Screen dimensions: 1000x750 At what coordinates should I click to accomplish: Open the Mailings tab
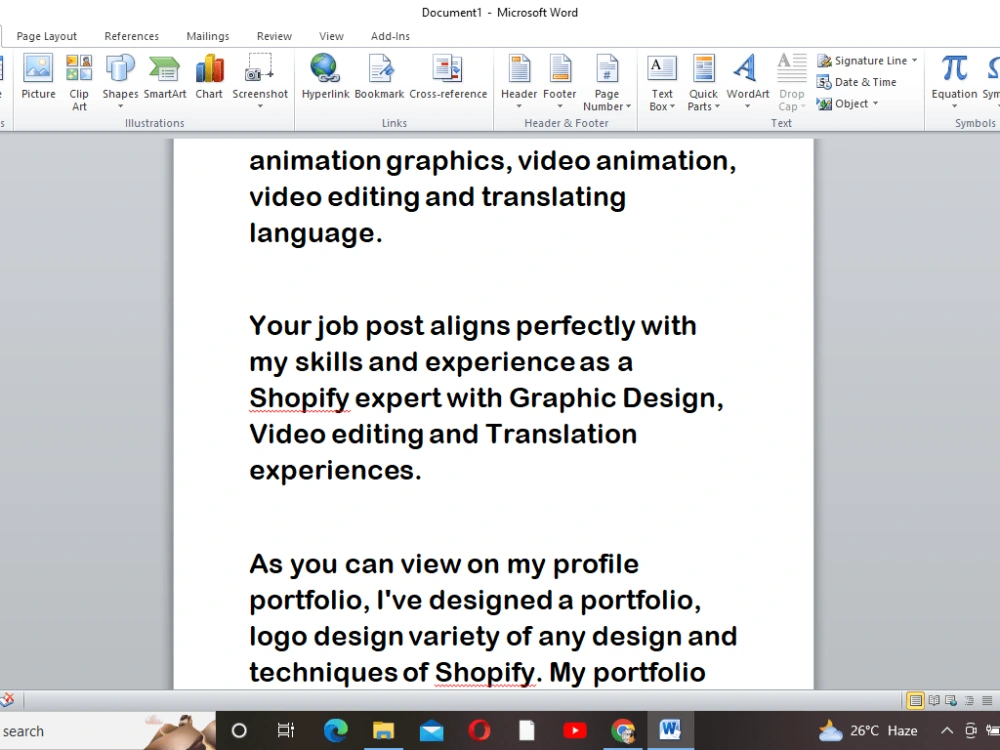click(208, 36)
